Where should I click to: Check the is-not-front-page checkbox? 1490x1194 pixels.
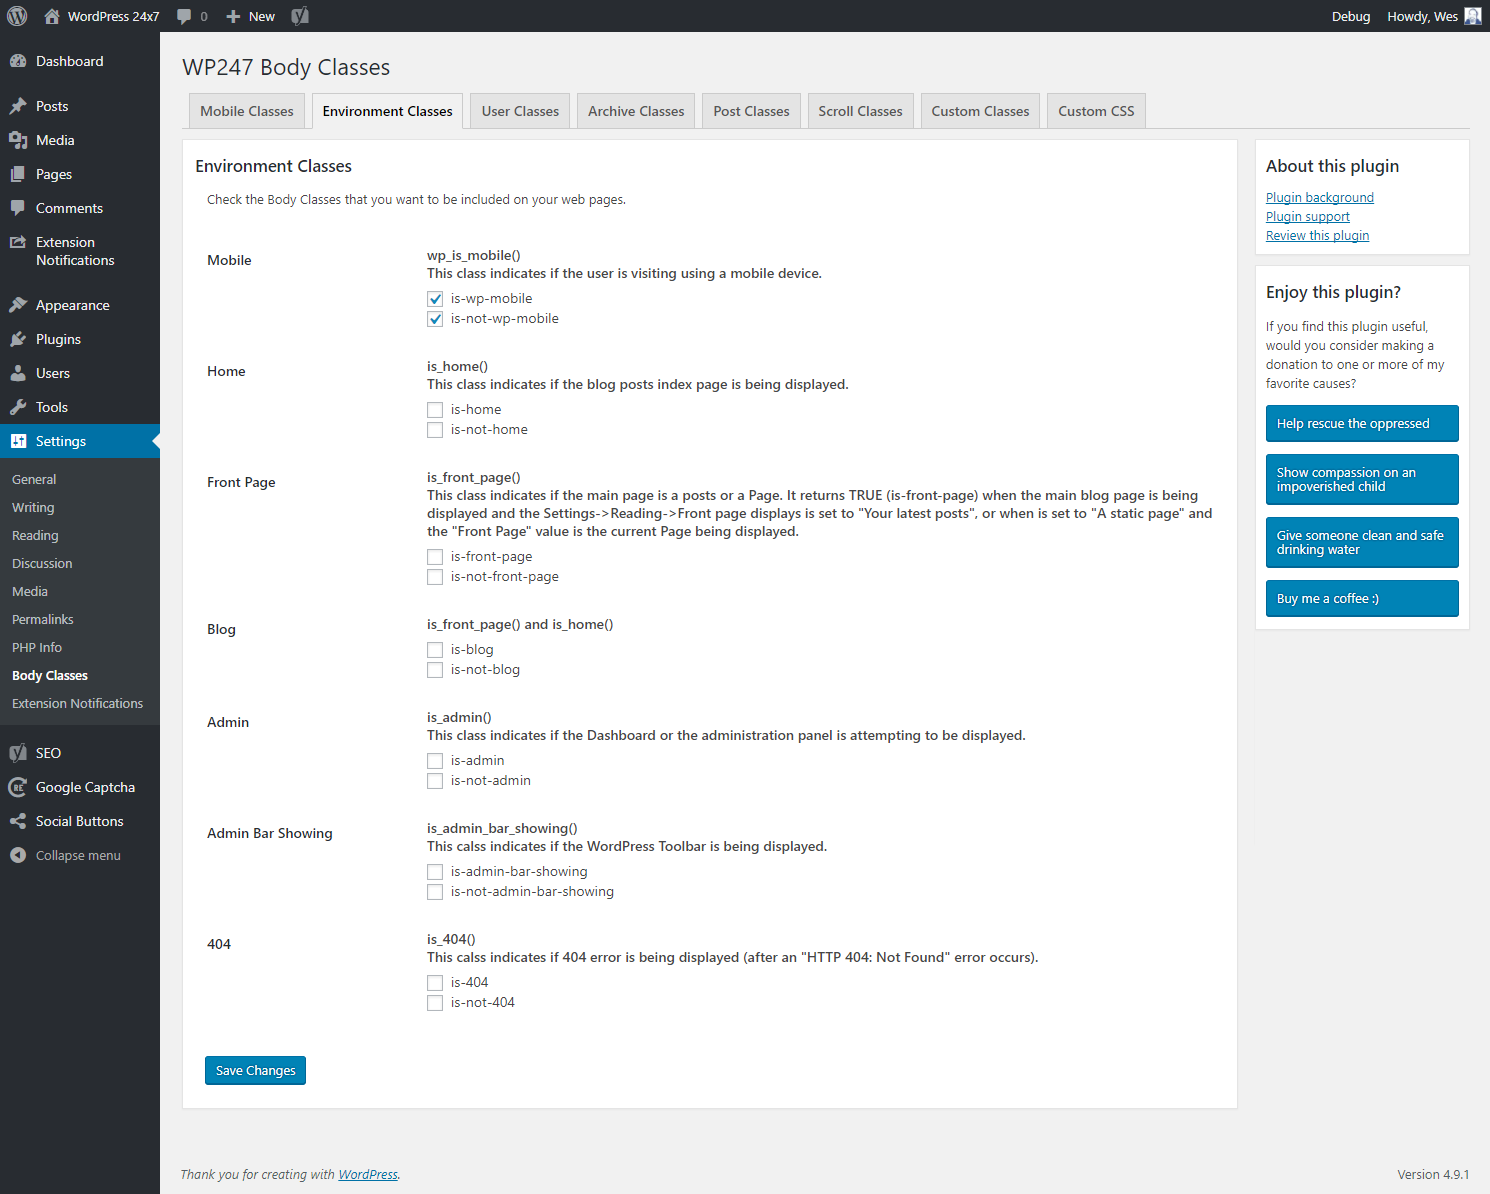pyautogui.click(x=435, y=577)
